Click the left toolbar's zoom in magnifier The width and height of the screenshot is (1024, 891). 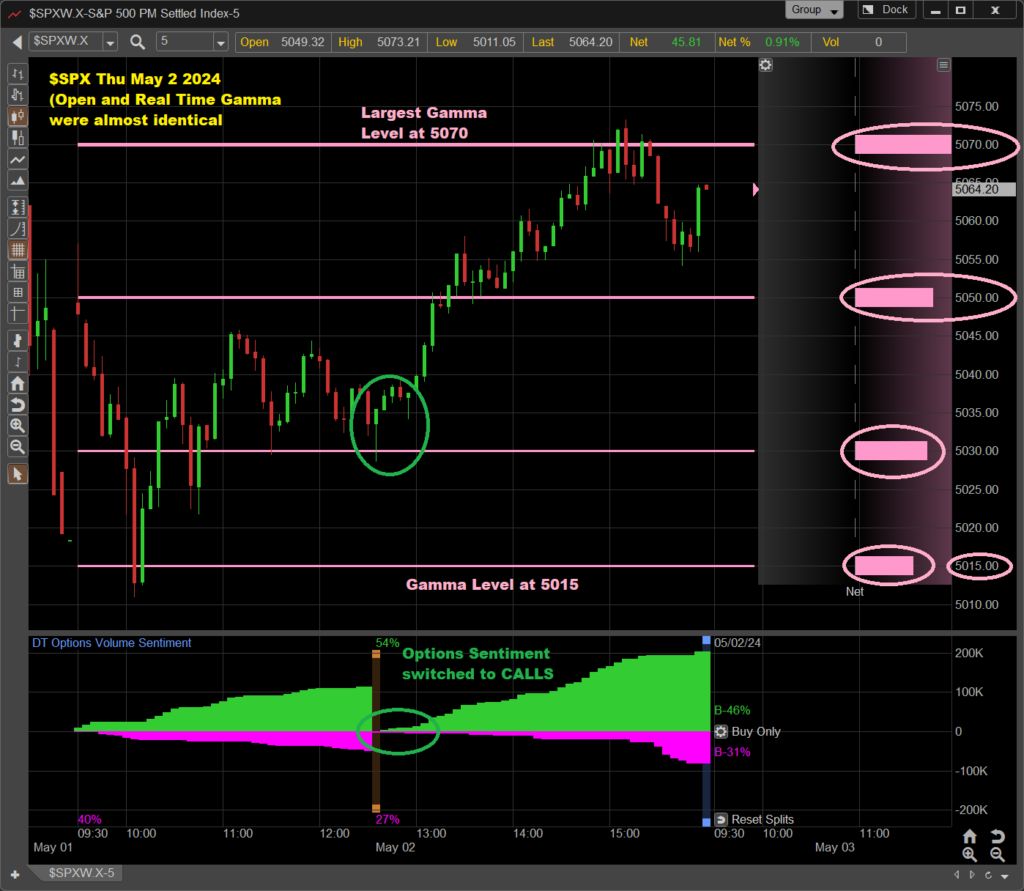[x=17, y=425]
